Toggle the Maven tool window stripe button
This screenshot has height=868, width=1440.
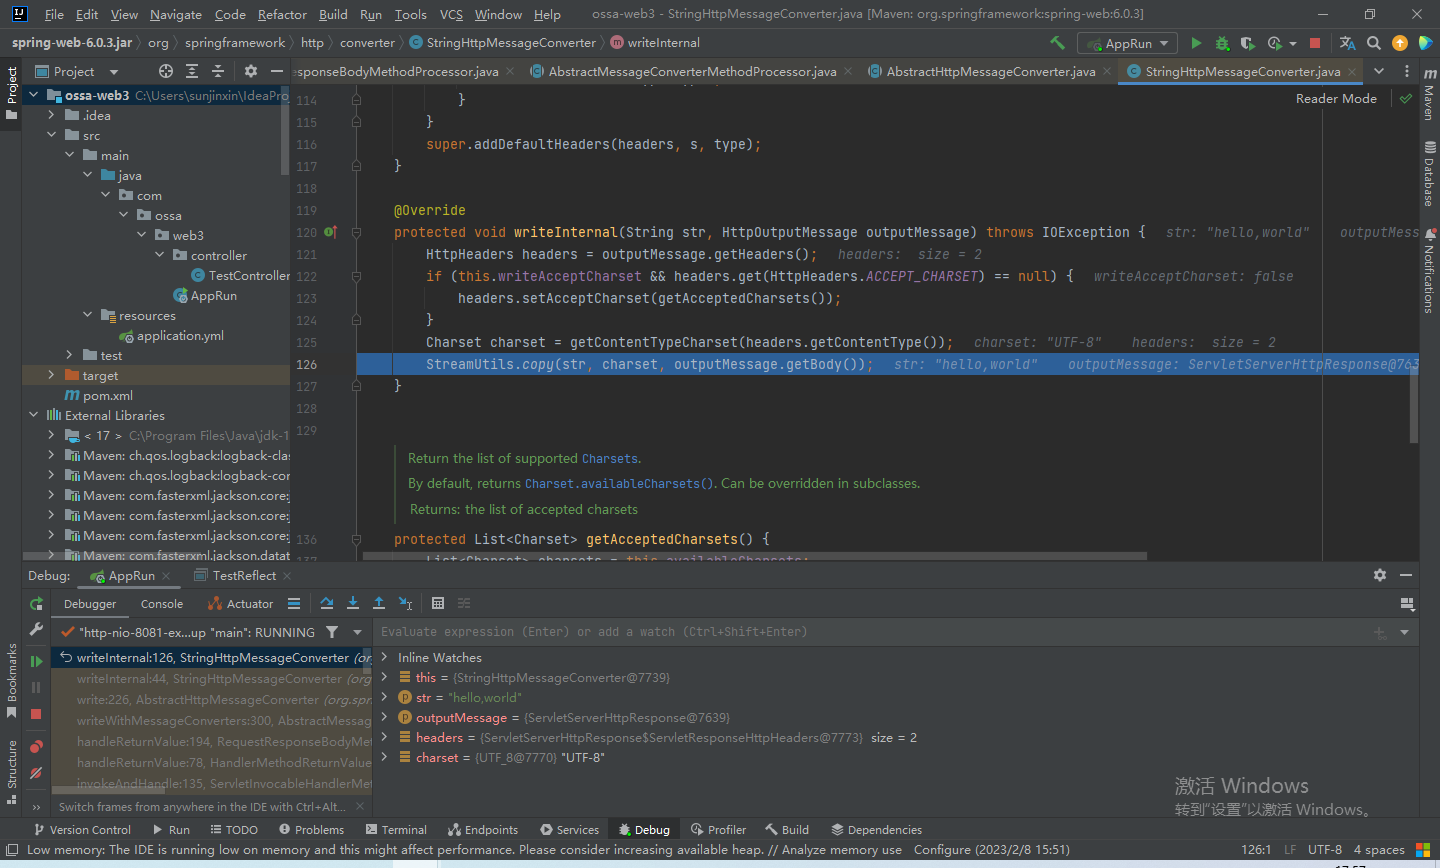coord(1428,93)
